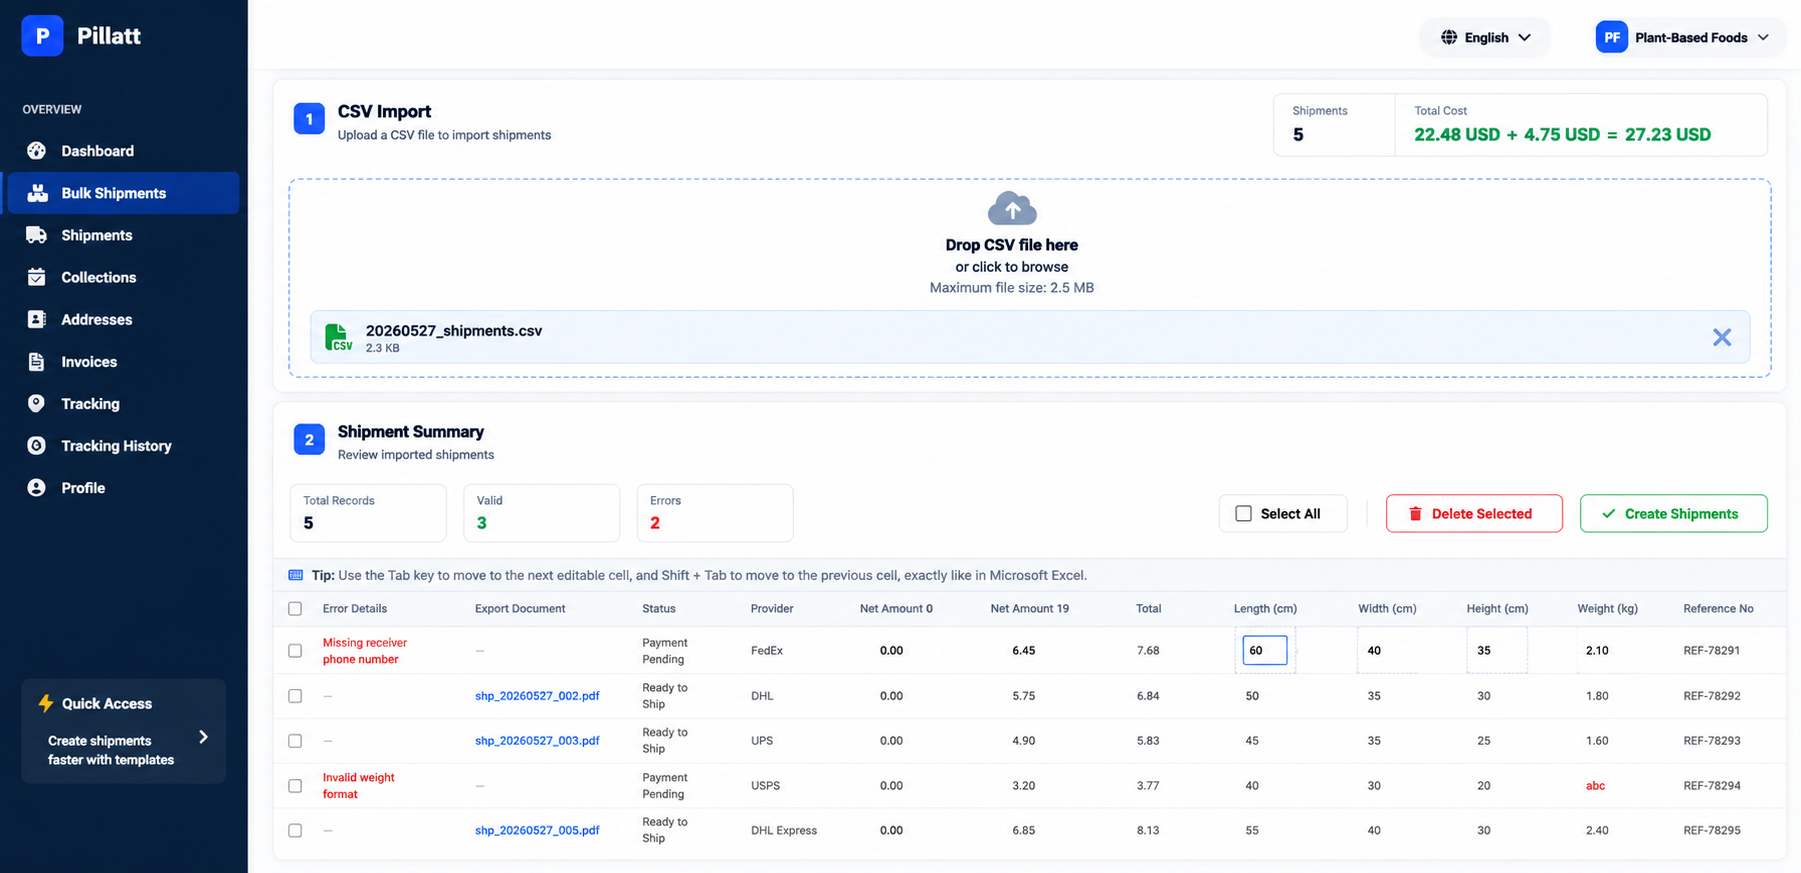Open shp_20260527_002.pdf export document
The width and height of the screenshot is (1801, 873).
tap(537, 696)
